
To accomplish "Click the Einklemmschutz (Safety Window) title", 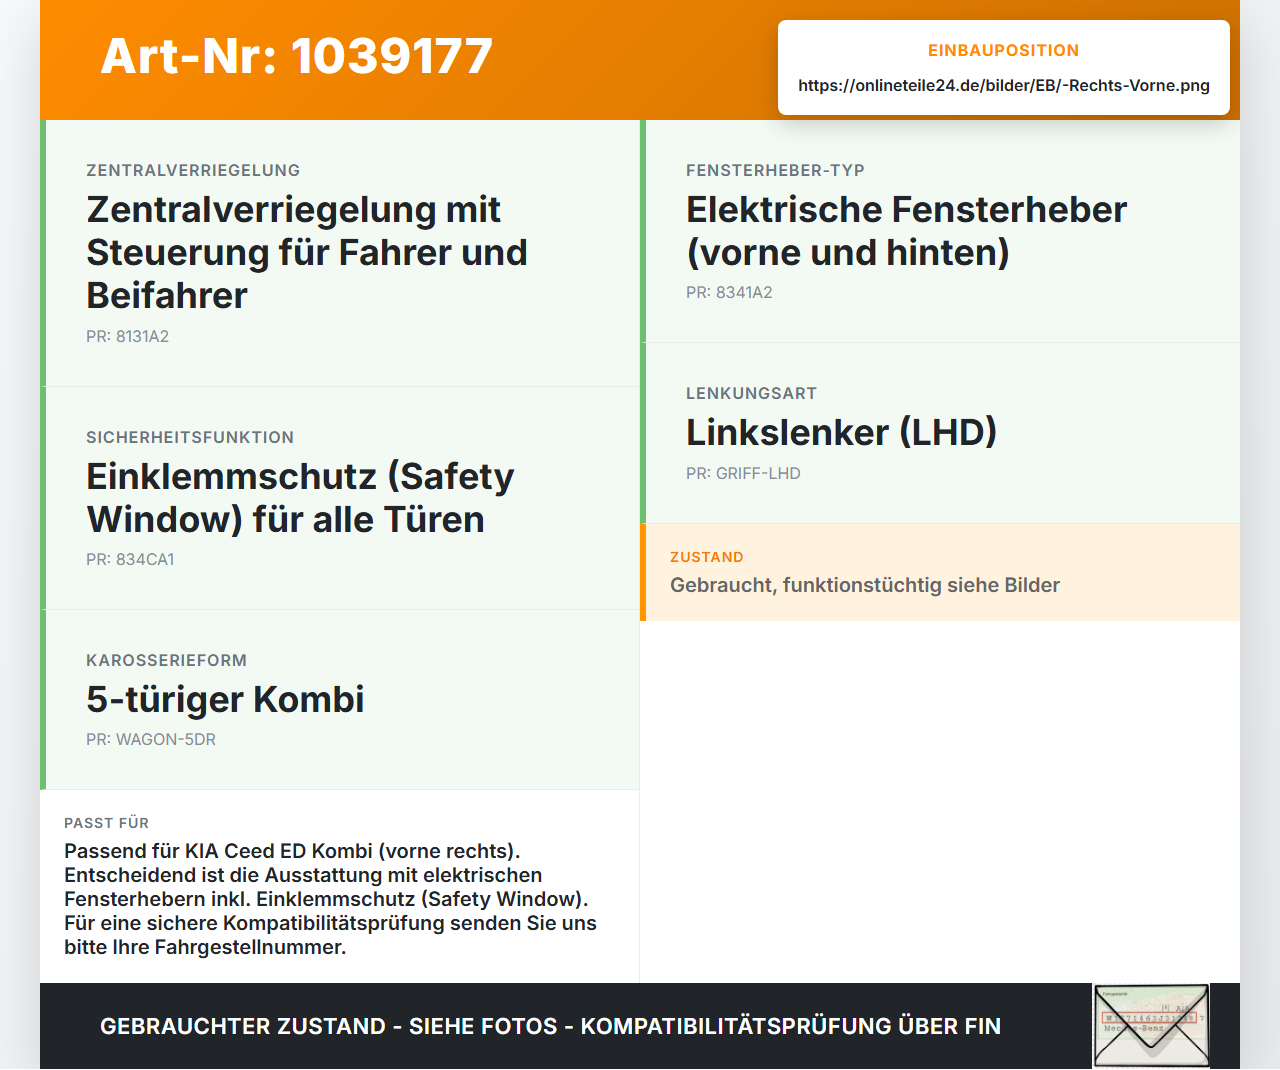I will coord(300,498).
